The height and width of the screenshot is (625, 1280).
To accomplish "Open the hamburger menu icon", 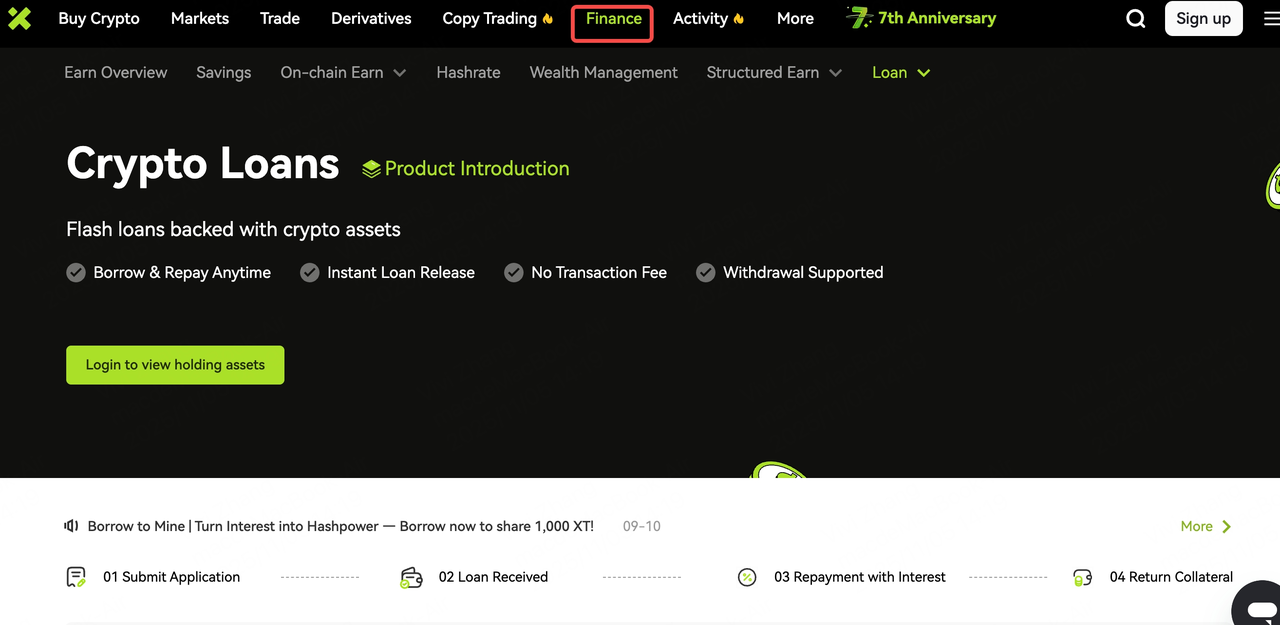I will [x=1271, y=19].
